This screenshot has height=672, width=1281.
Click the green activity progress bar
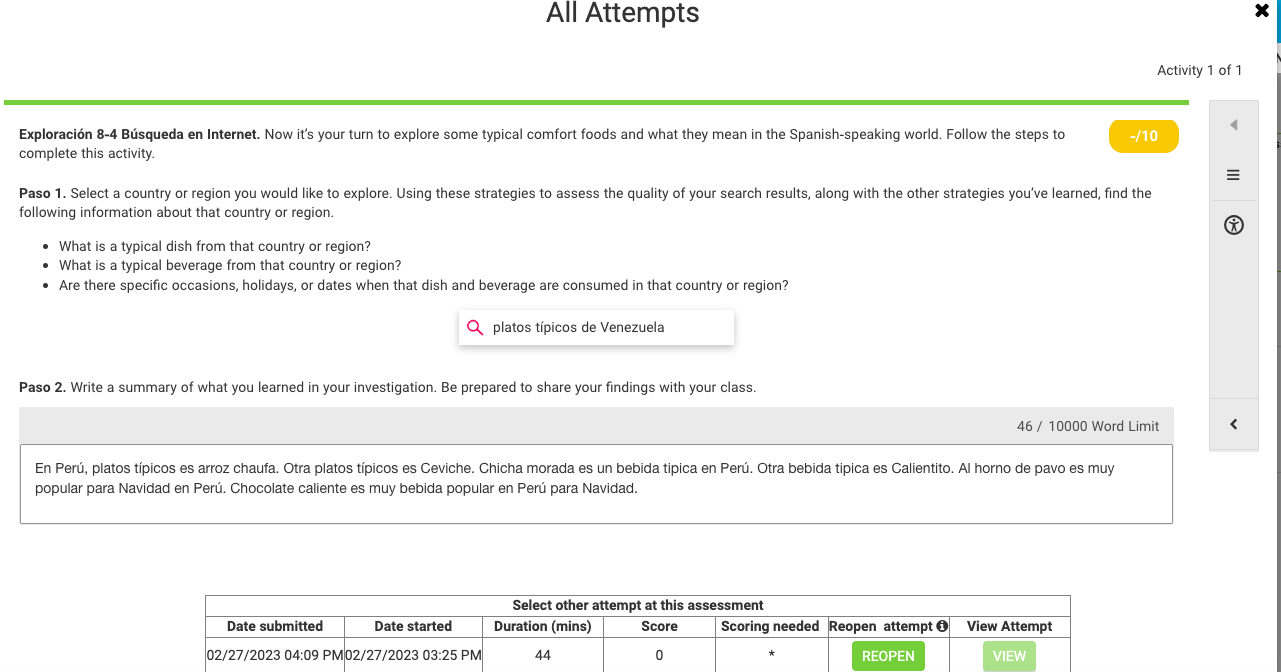(596, 102)
